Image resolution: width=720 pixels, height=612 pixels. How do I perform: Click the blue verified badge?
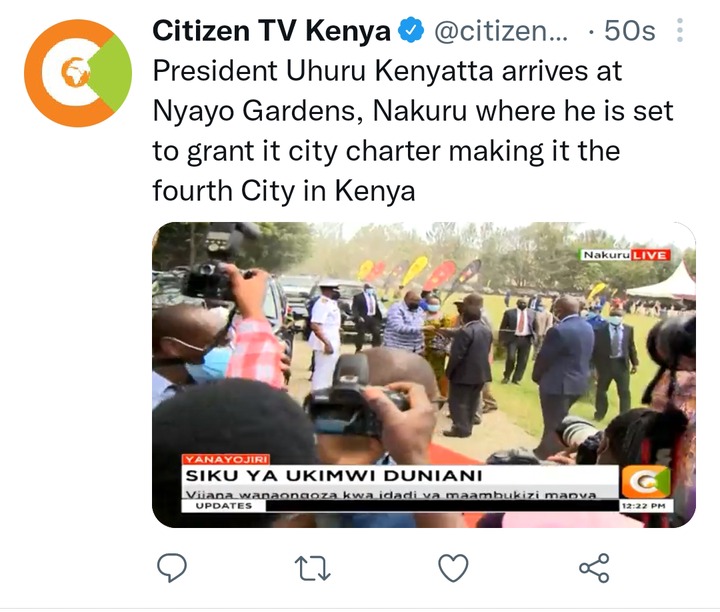(411, 30)
